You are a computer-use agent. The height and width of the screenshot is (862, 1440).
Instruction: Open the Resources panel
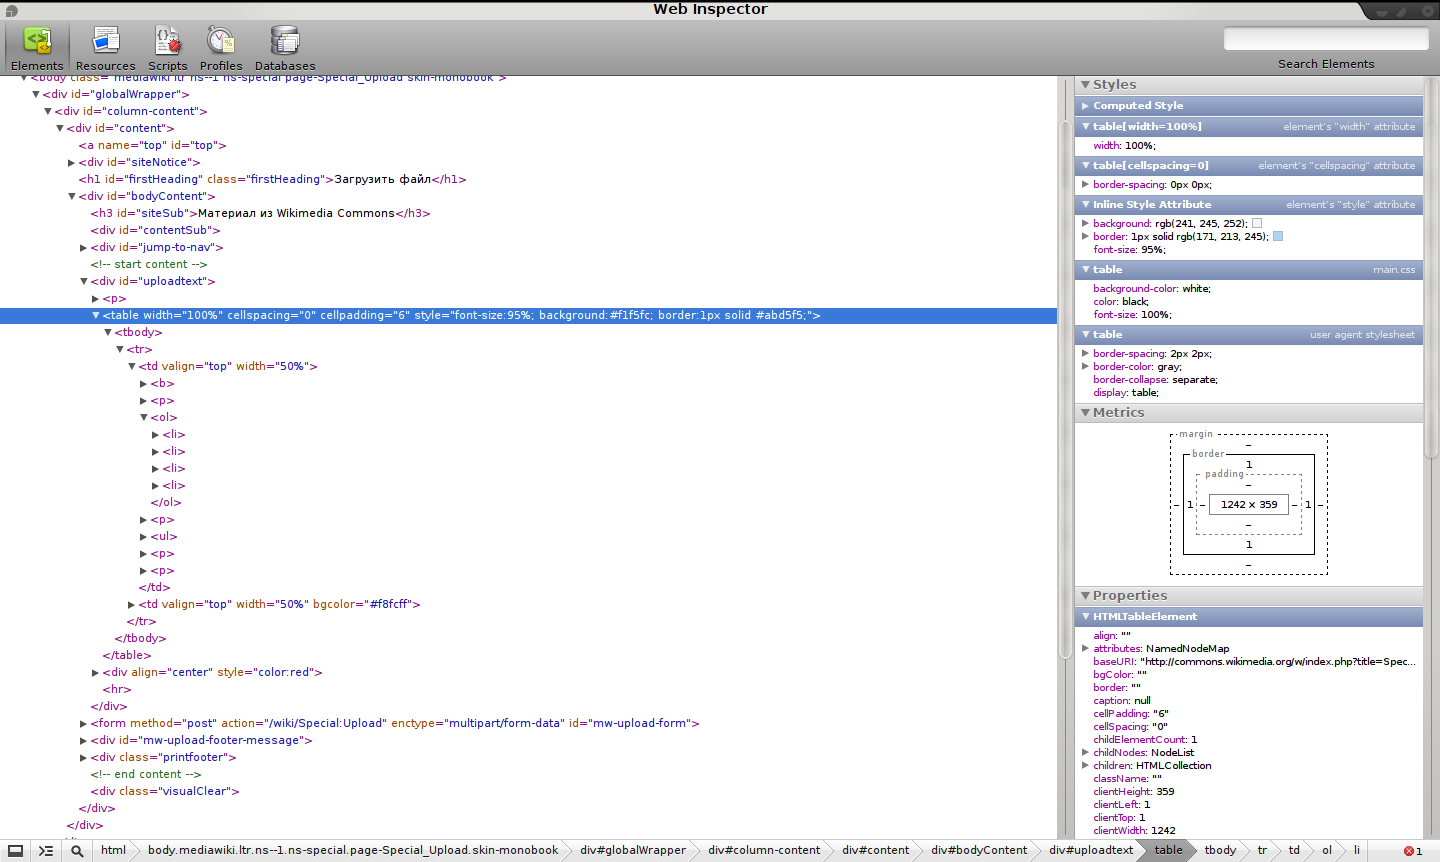105,48
